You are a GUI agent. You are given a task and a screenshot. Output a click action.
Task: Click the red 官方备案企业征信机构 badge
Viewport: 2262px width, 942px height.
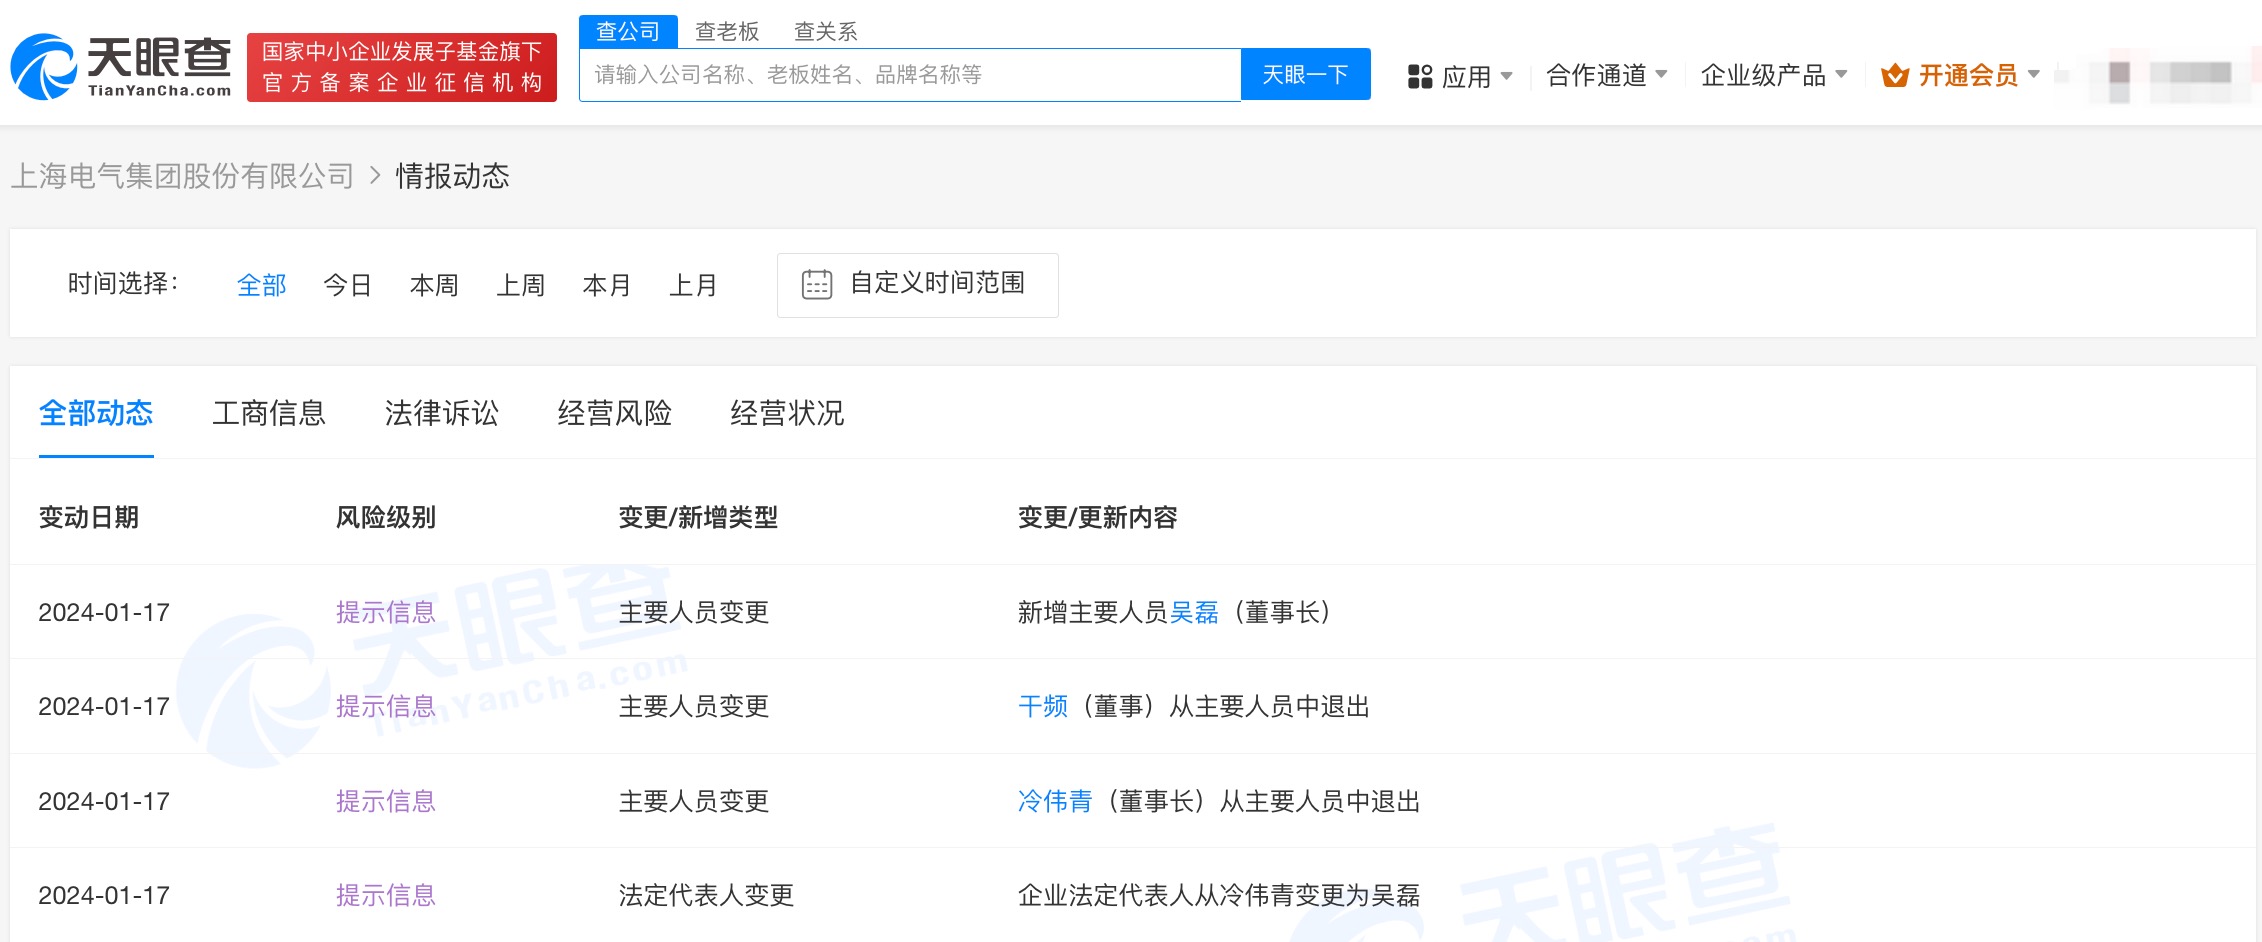(402, 67)
